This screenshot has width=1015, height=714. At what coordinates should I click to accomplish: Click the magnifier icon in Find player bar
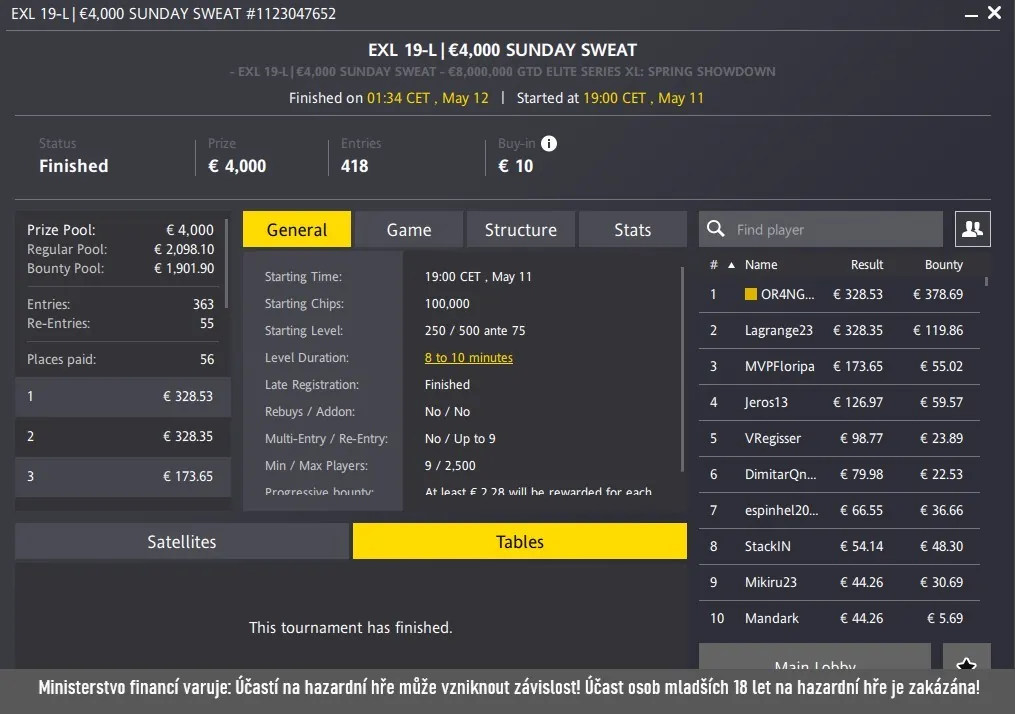pyautogui.click(x=716, y=228)
